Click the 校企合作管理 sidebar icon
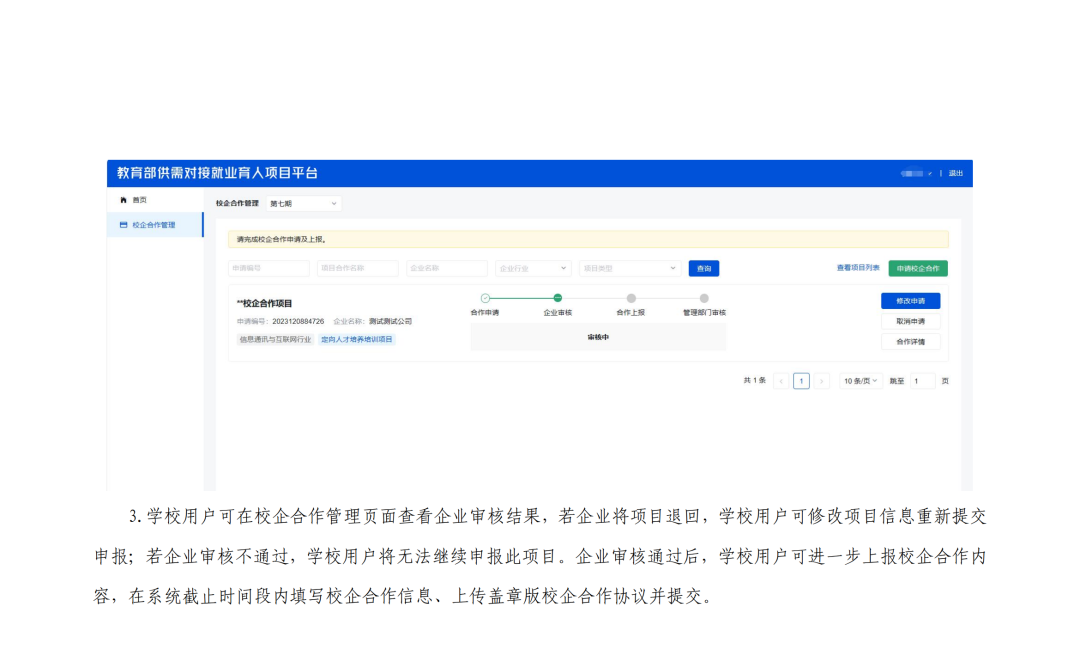The width and height of the screenshot is (1080, 669). [122, 224]
